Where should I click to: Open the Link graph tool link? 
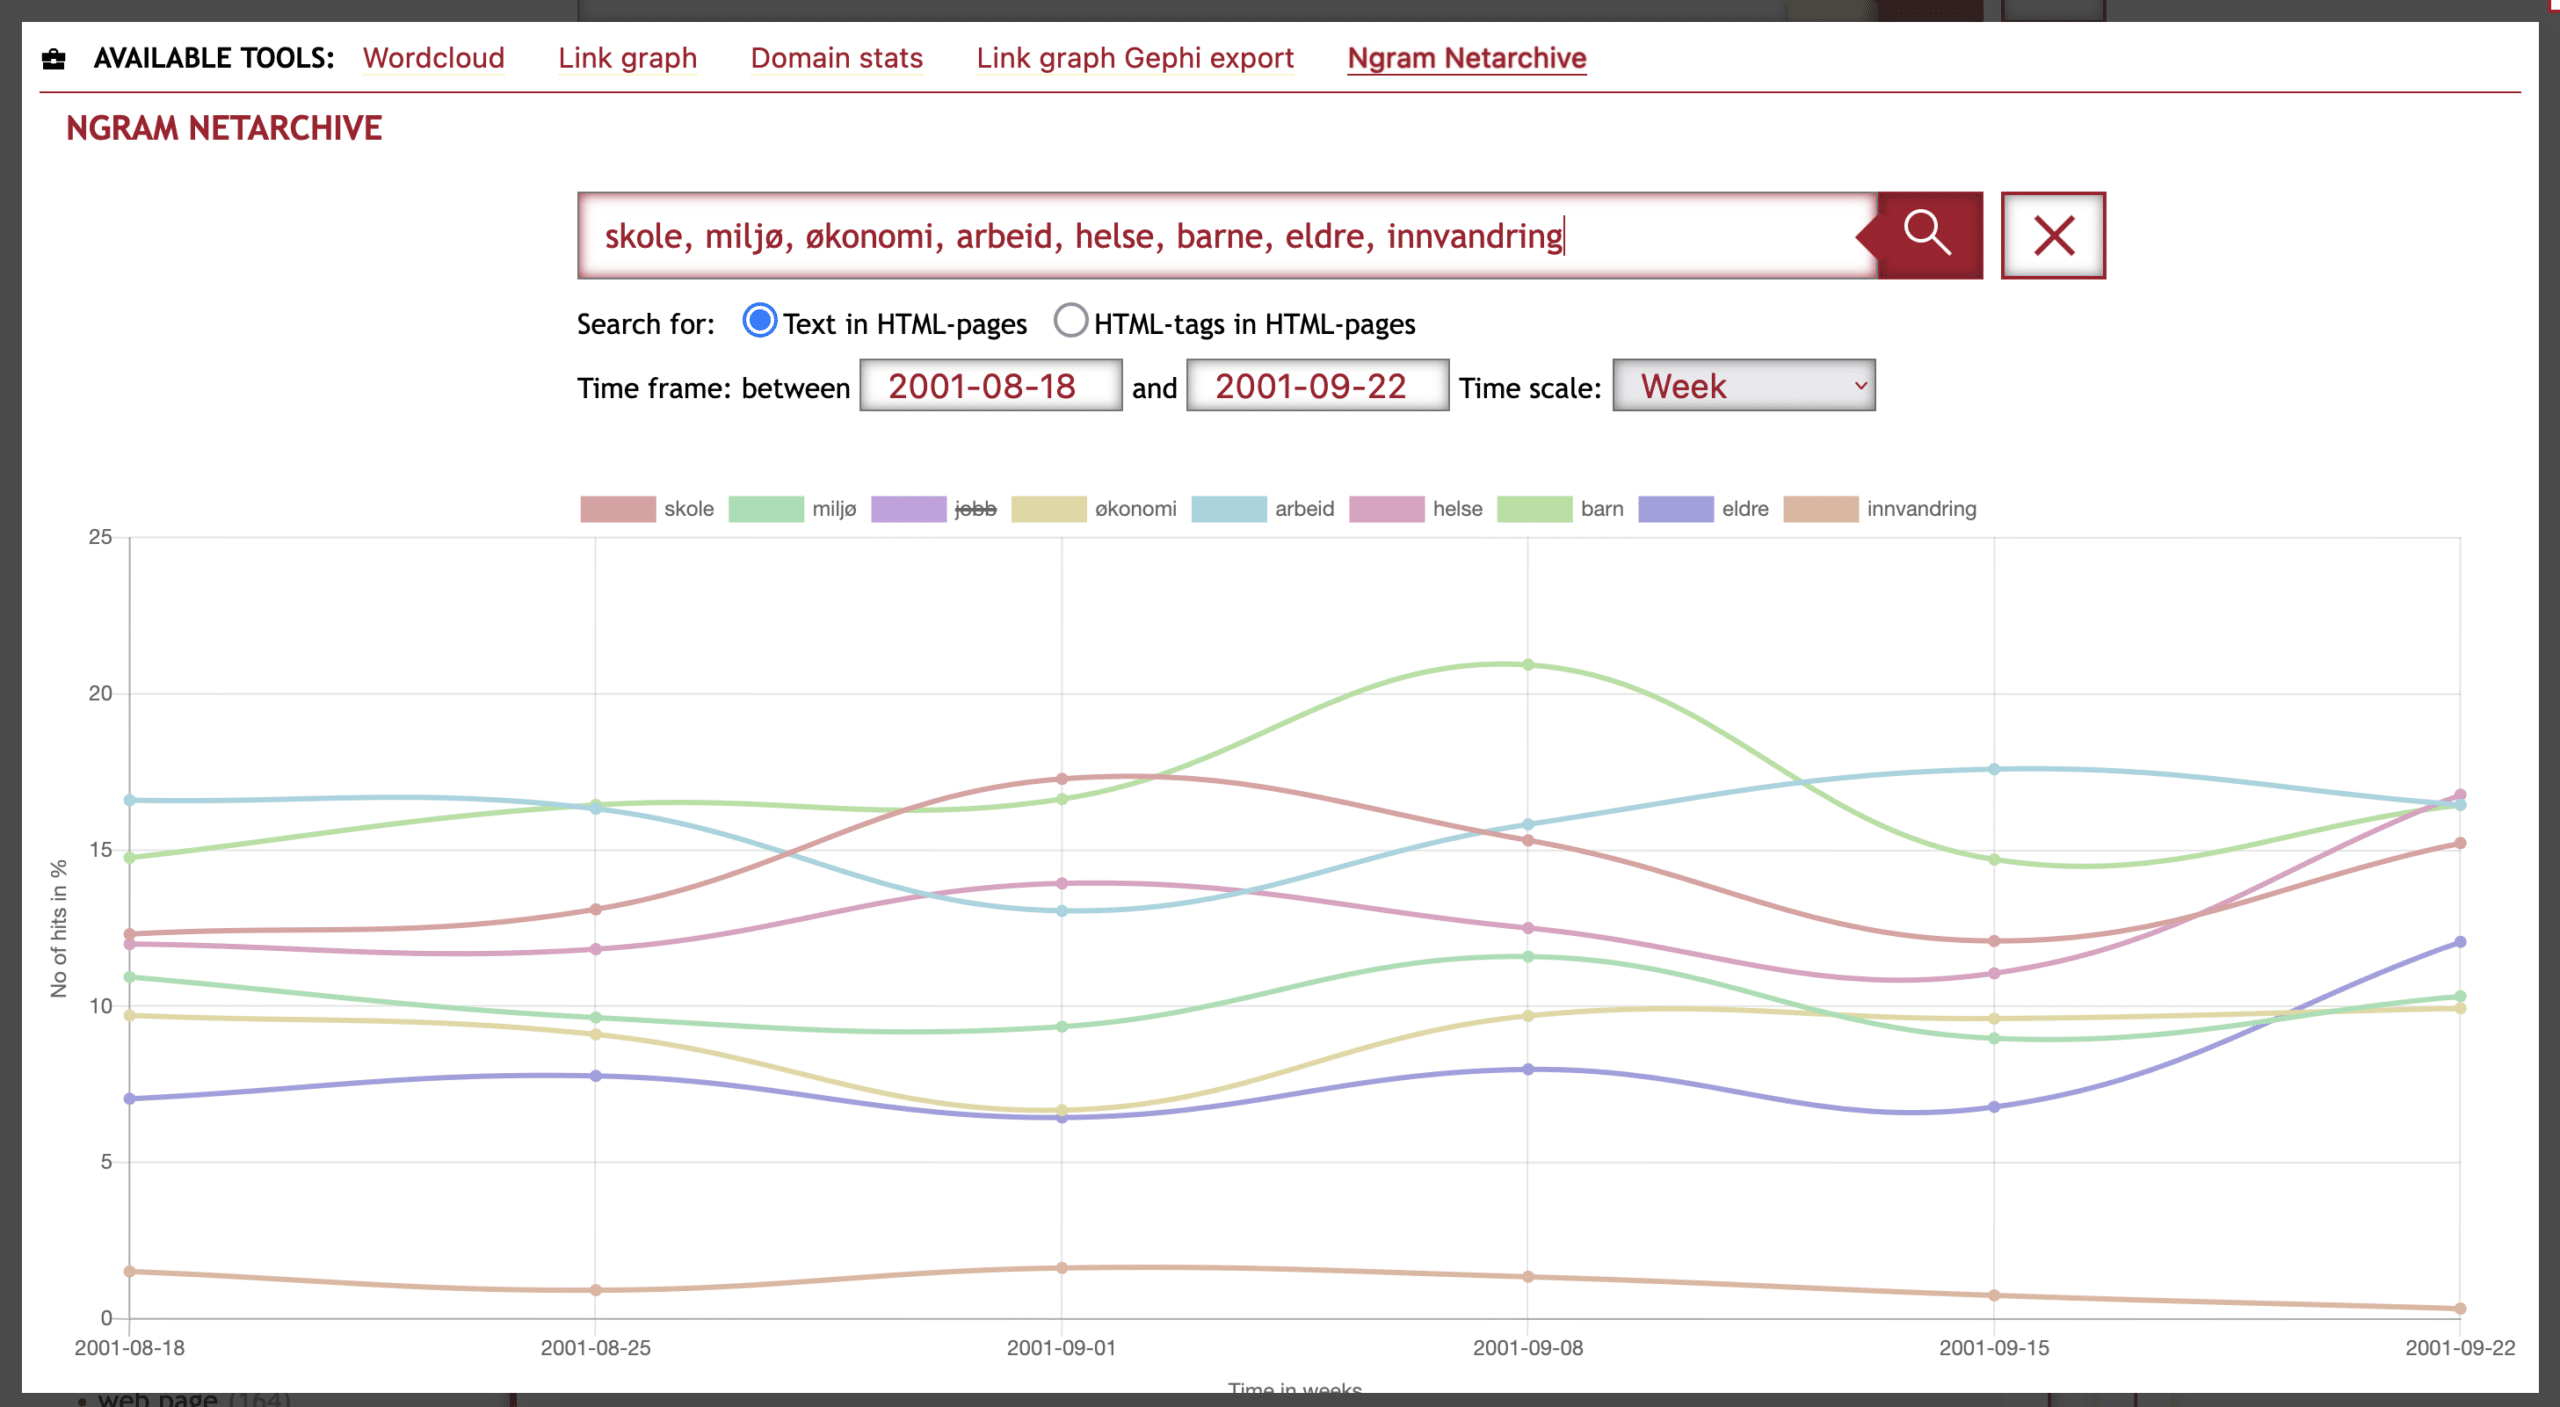coord(627,58)
